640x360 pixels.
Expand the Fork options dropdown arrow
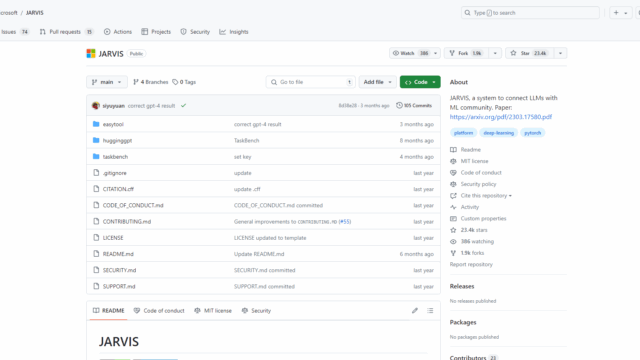pos(495,53)
